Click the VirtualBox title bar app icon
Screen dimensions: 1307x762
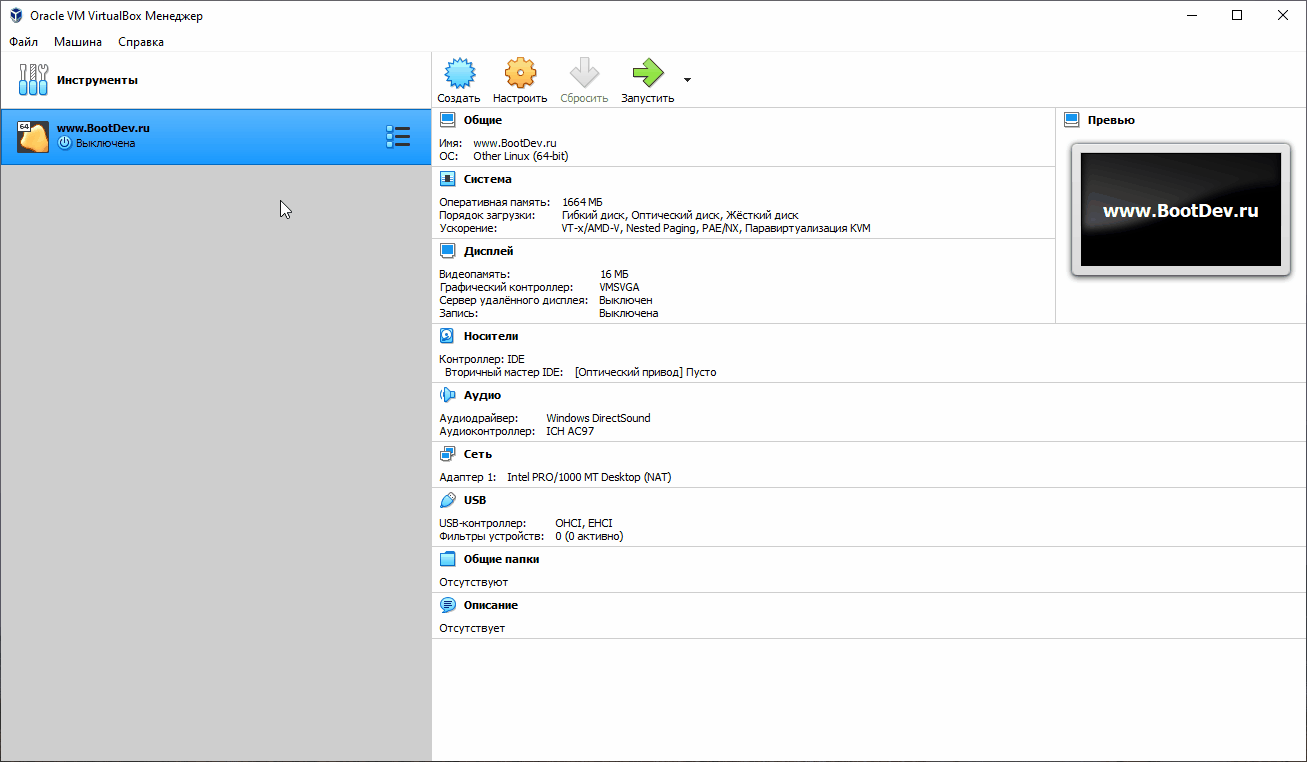click(16, 15)
